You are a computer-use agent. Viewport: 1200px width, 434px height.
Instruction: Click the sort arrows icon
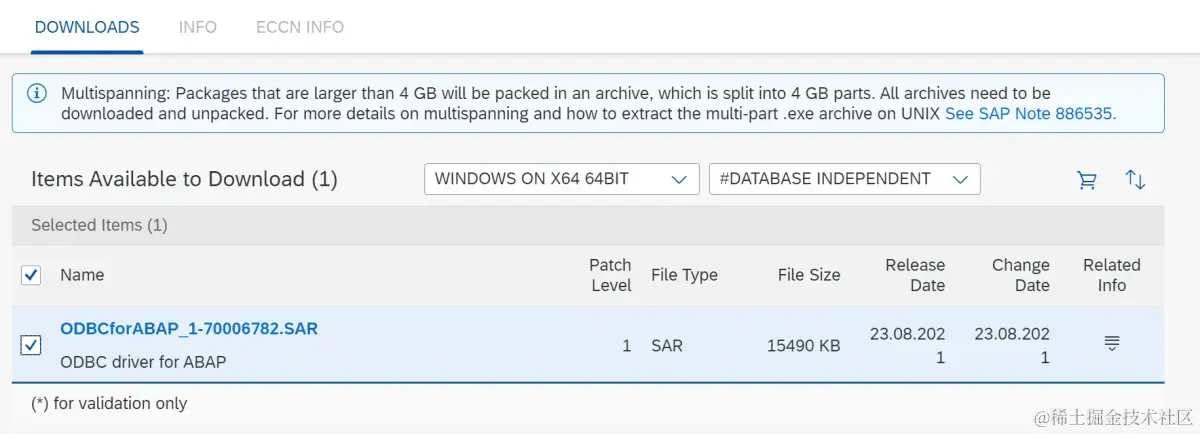click(x=1135, y=180)
